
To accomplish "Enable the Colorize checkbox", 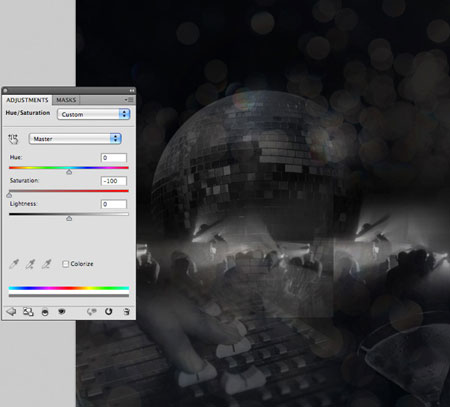I will (x=65, y=264).
